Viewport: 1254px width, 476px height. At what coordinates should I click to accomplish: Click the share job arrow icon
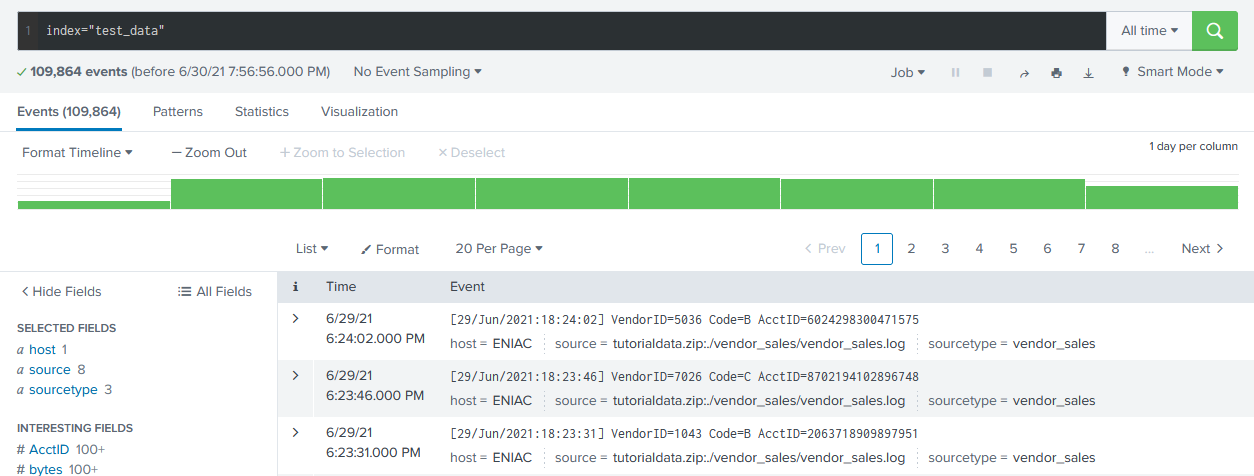[1023, 73]
